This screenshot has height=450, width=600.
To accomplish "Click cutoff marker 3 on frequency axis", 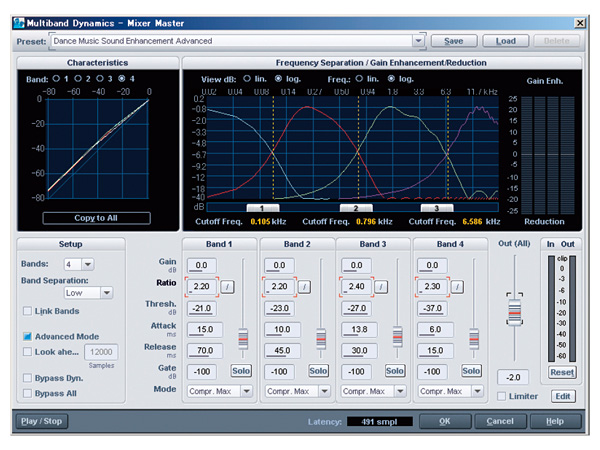I will 437,208.
